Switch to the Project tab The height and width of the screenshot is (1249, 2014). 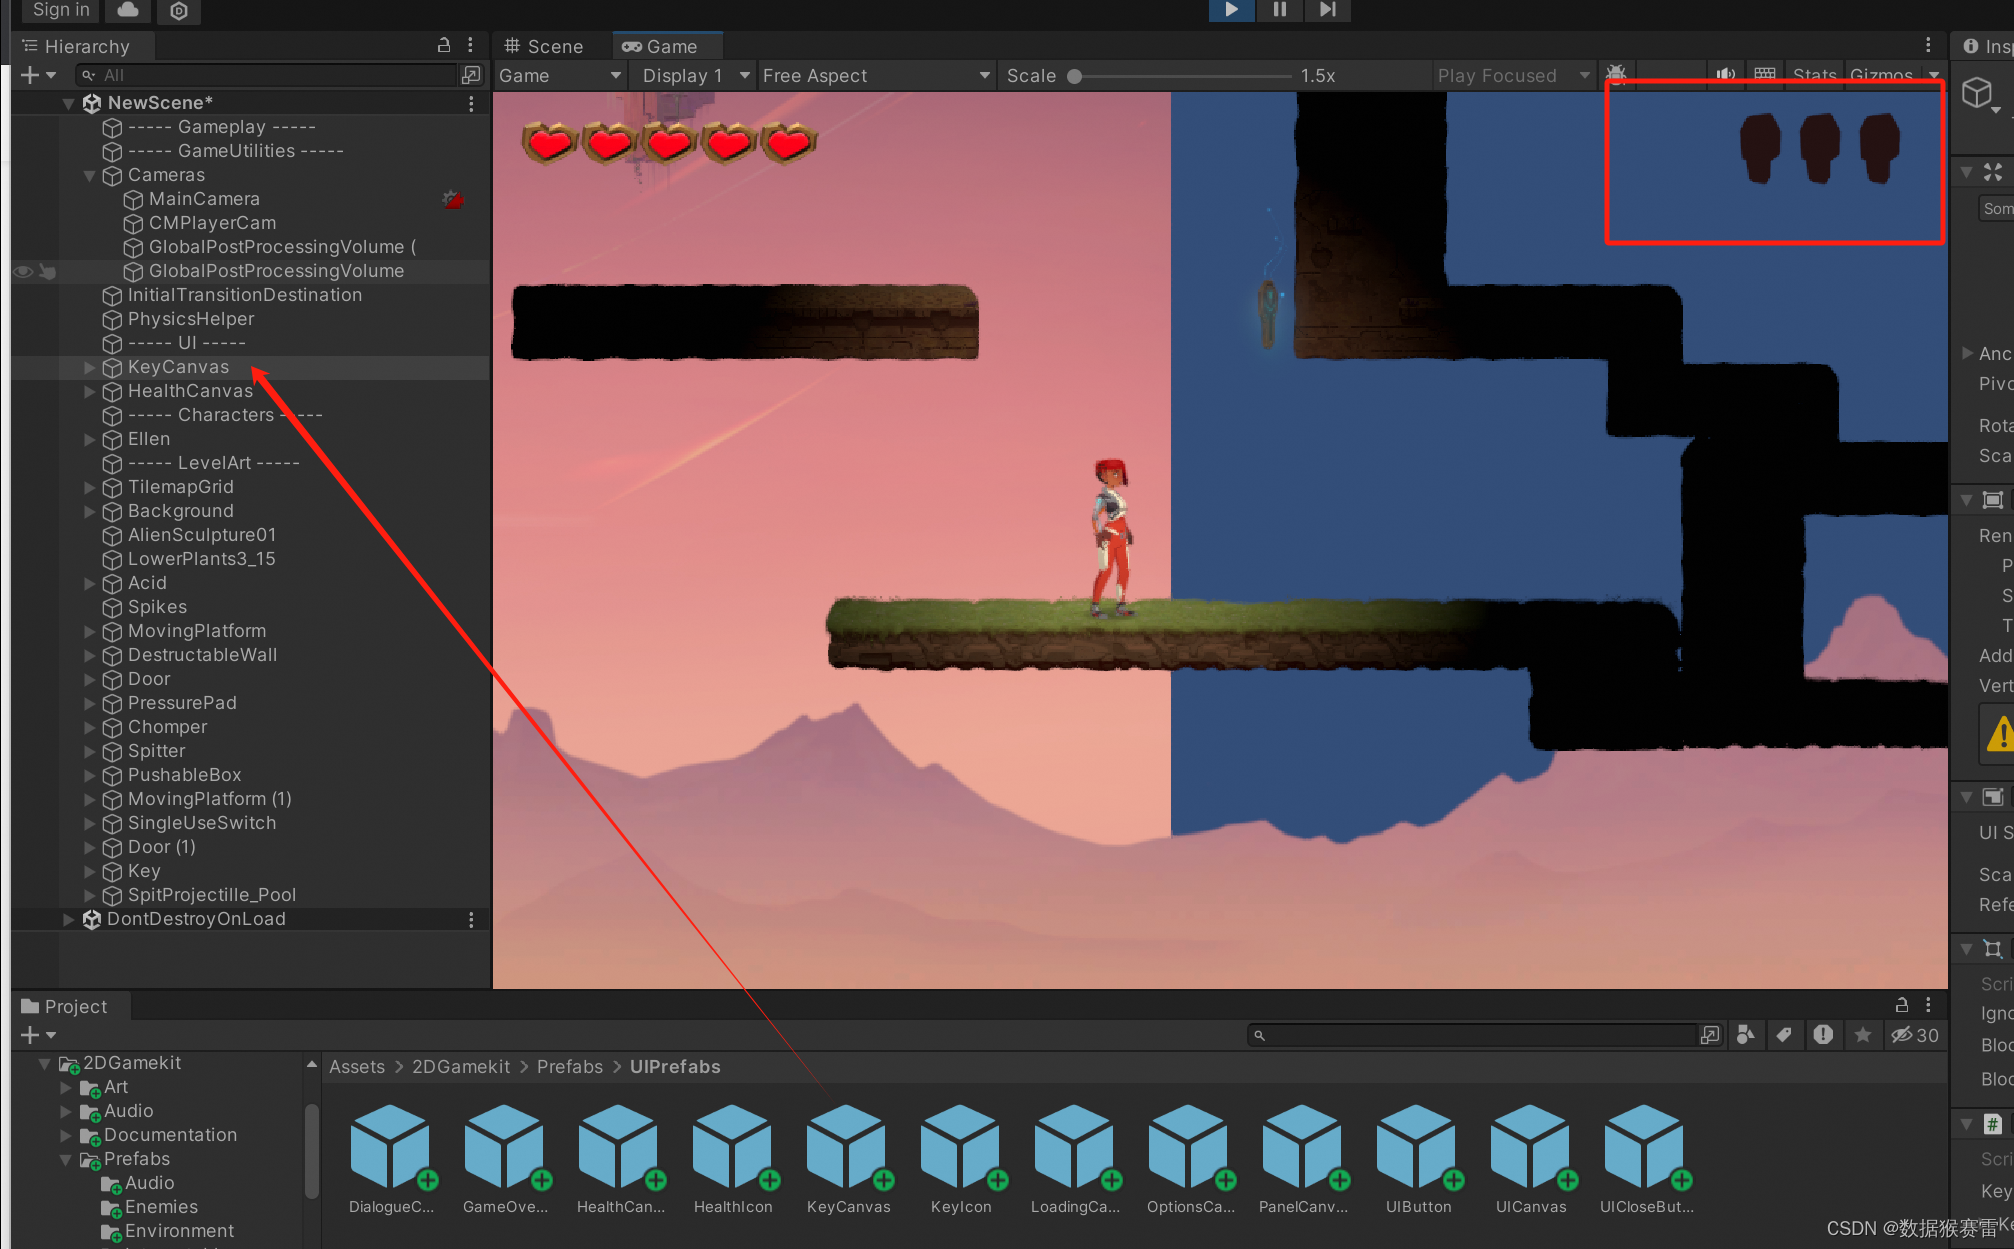point(65,1006)
